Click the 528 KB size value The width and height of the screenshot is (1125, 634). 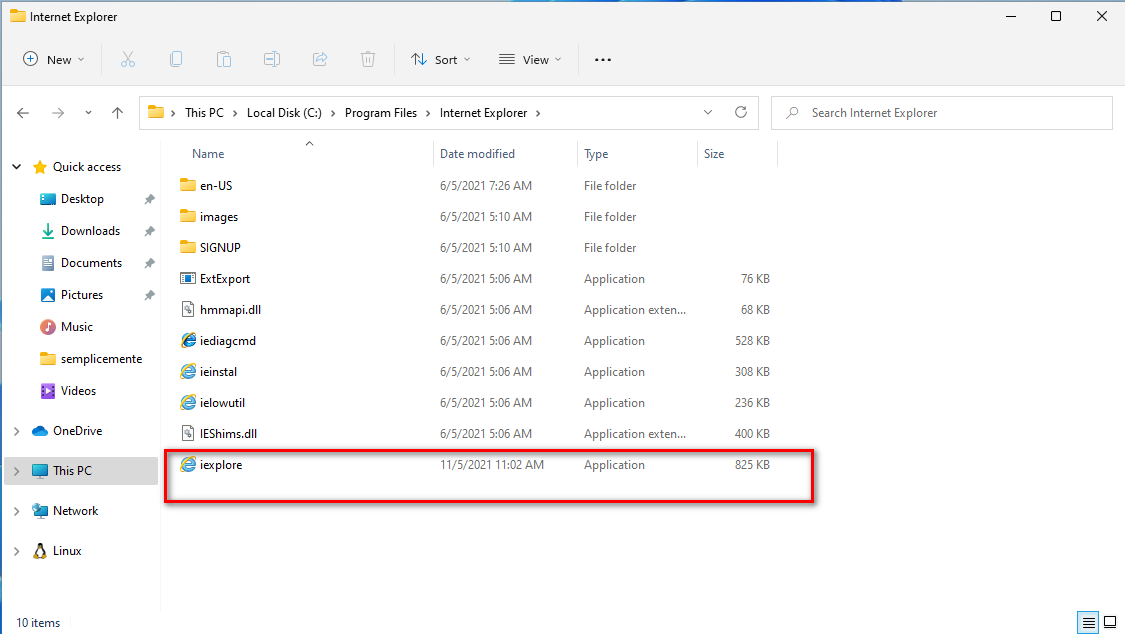752,341
